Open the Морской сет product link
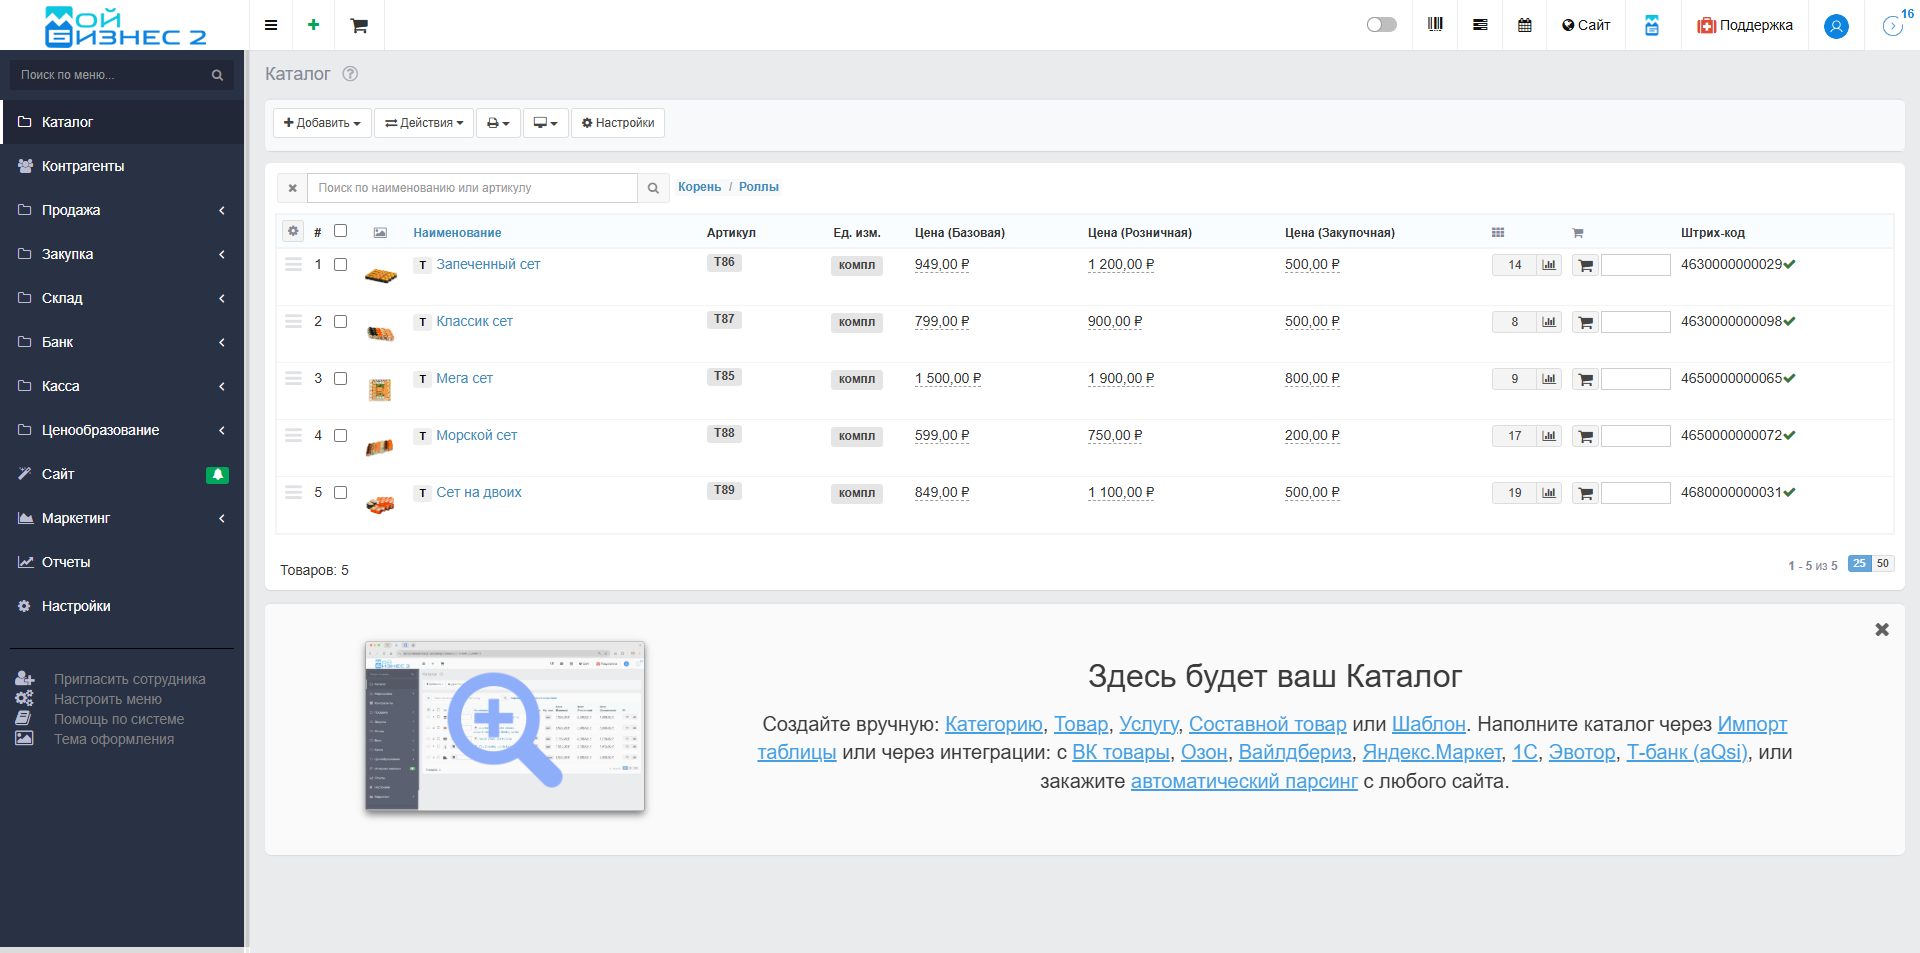Viewport: 1920px width, 953px height. point(476,435)
